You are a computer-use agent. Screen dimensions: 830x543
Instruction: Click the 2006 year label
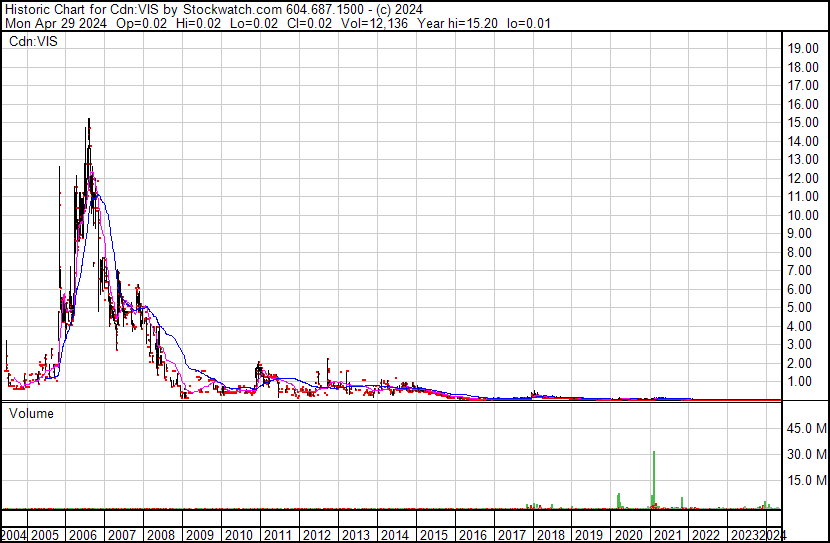(x=84, y=535)
